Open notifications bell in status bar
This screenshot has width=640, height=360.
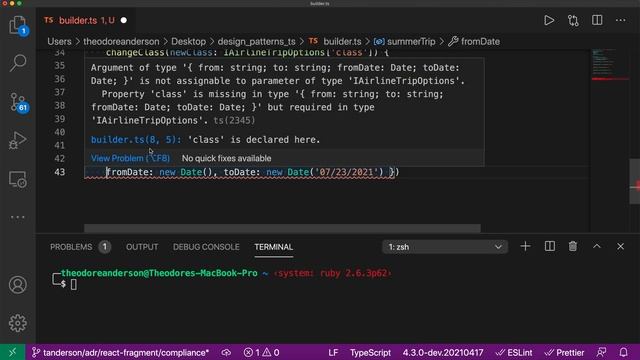tap(623, 352)
